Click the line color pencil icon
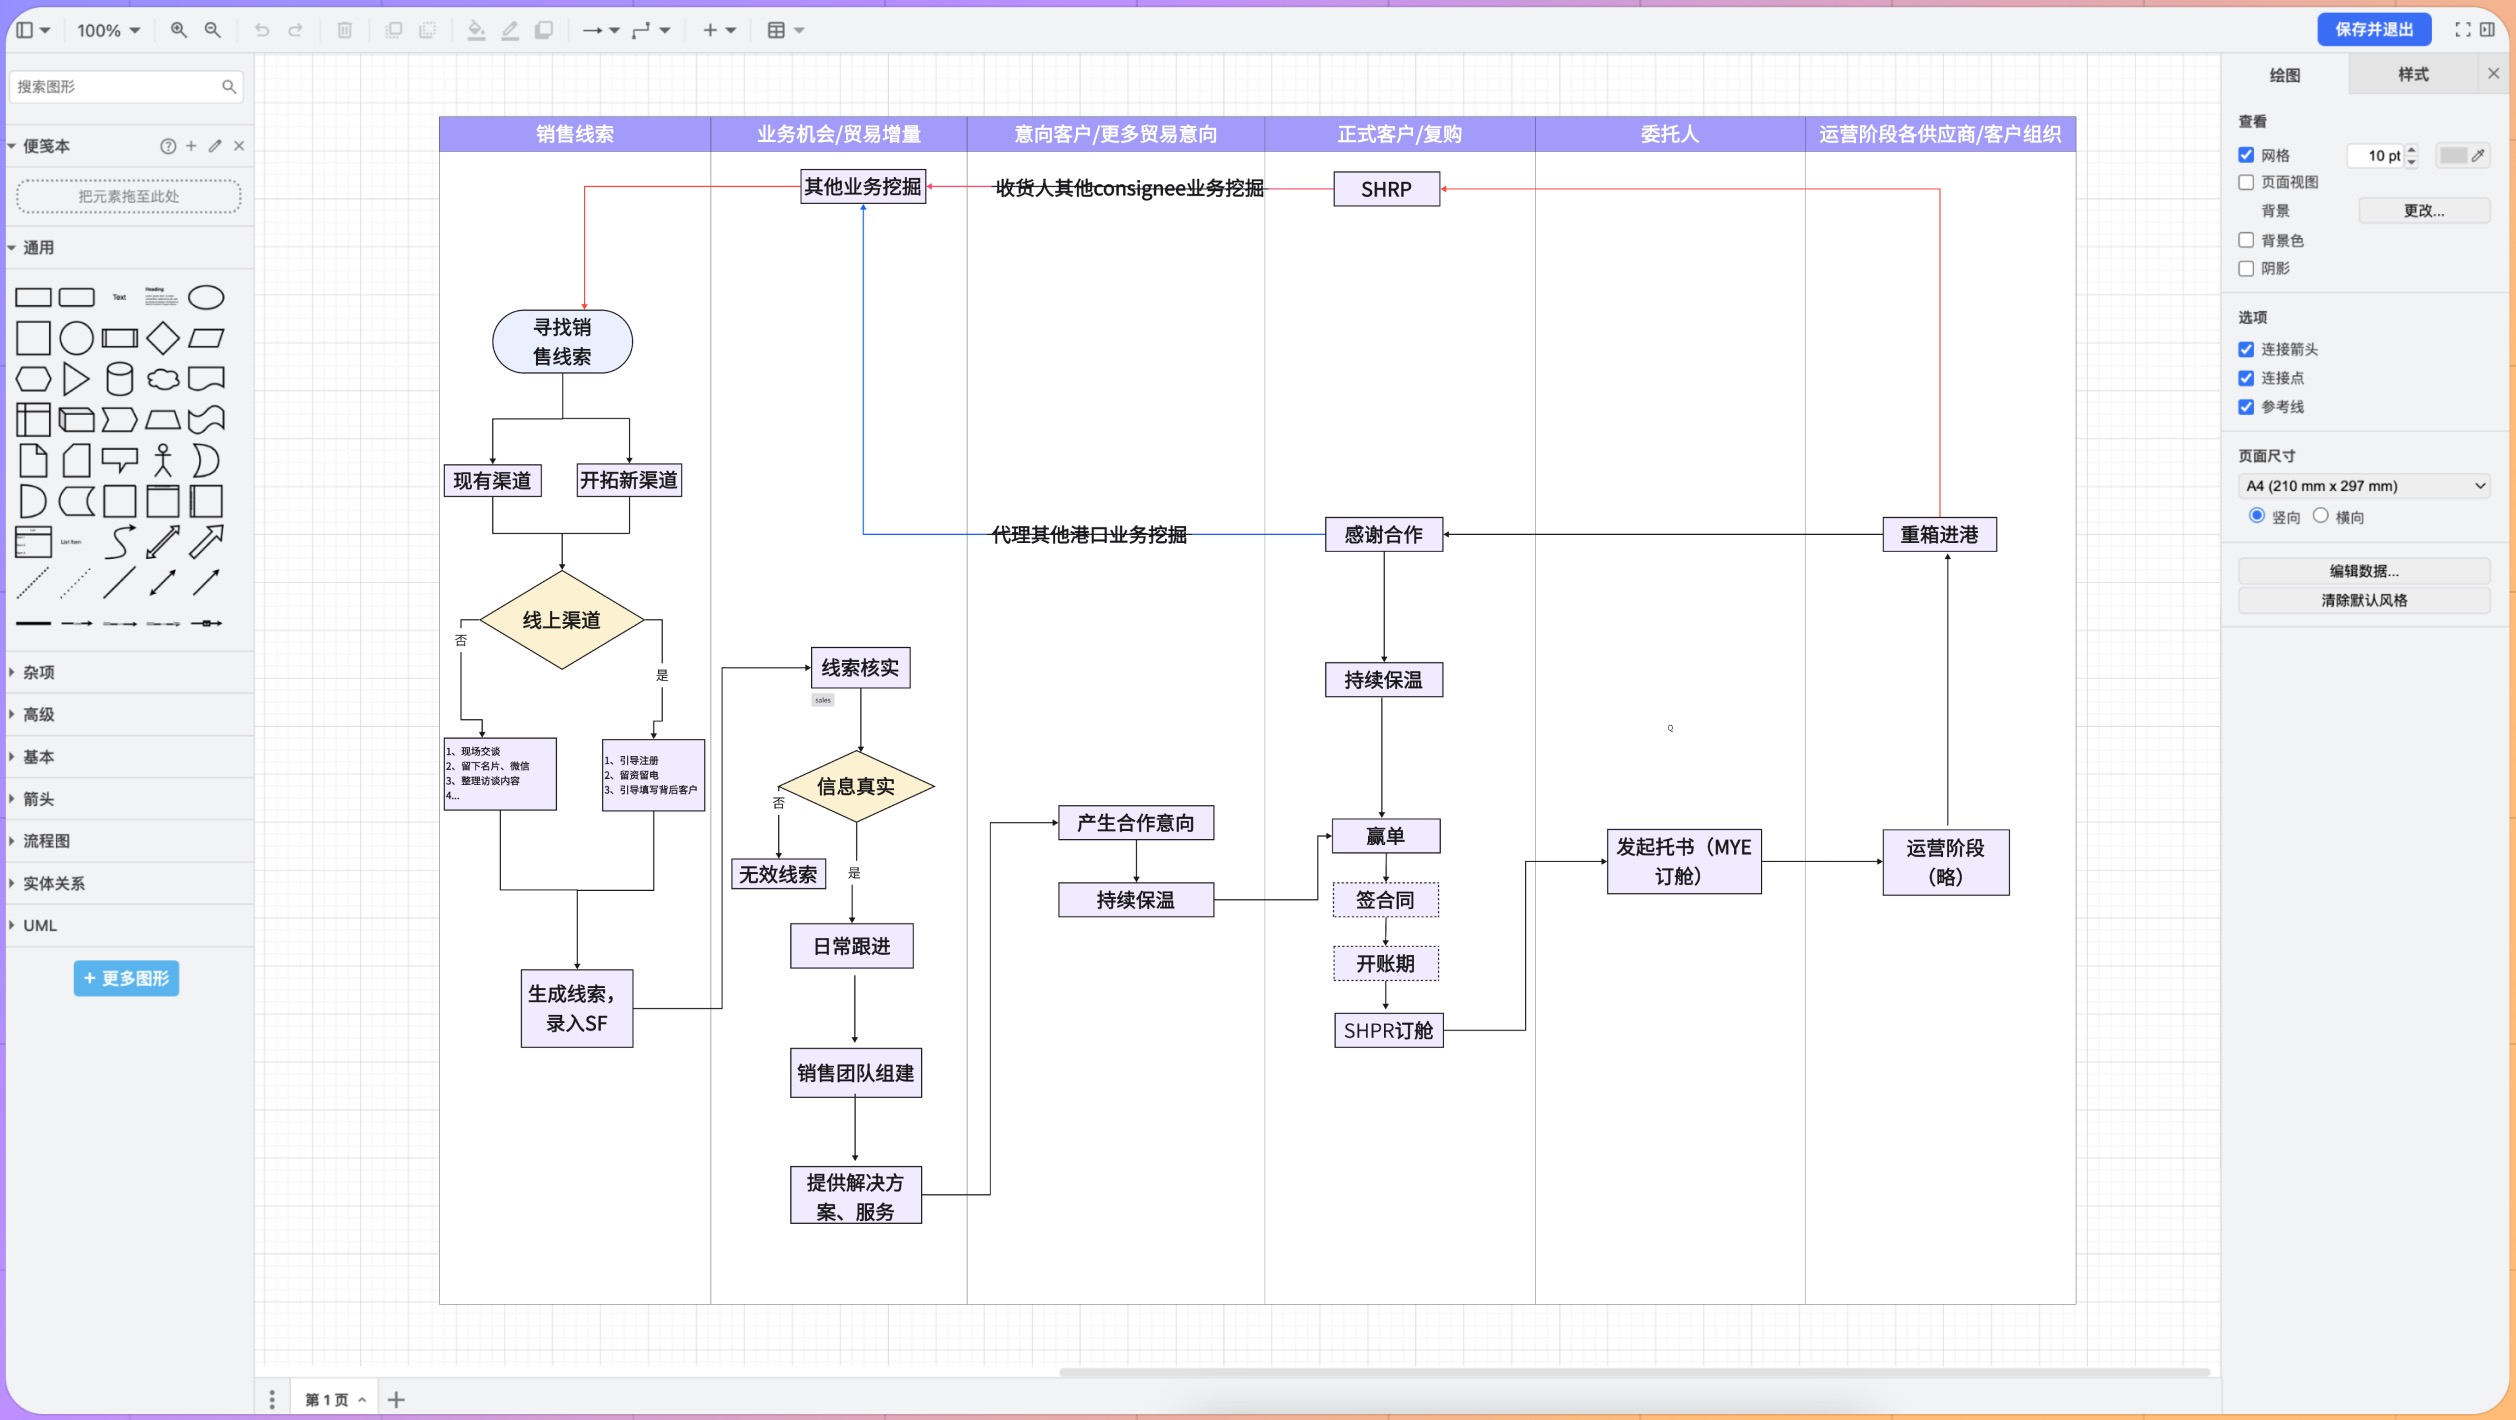 click(x=510, y=30)
